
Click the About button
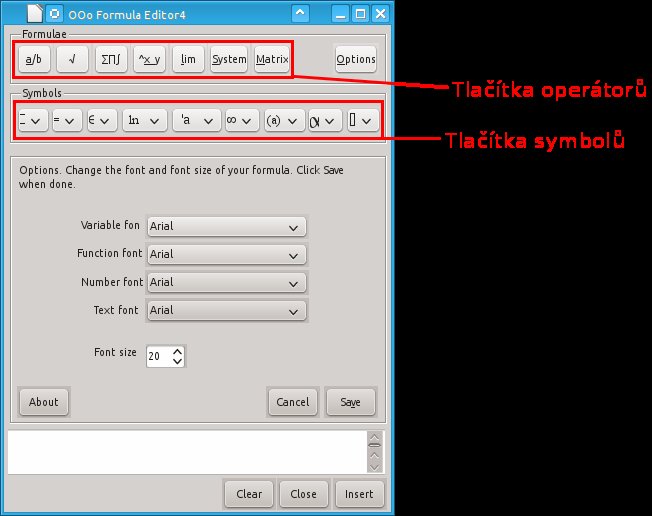tap(44, 402)
